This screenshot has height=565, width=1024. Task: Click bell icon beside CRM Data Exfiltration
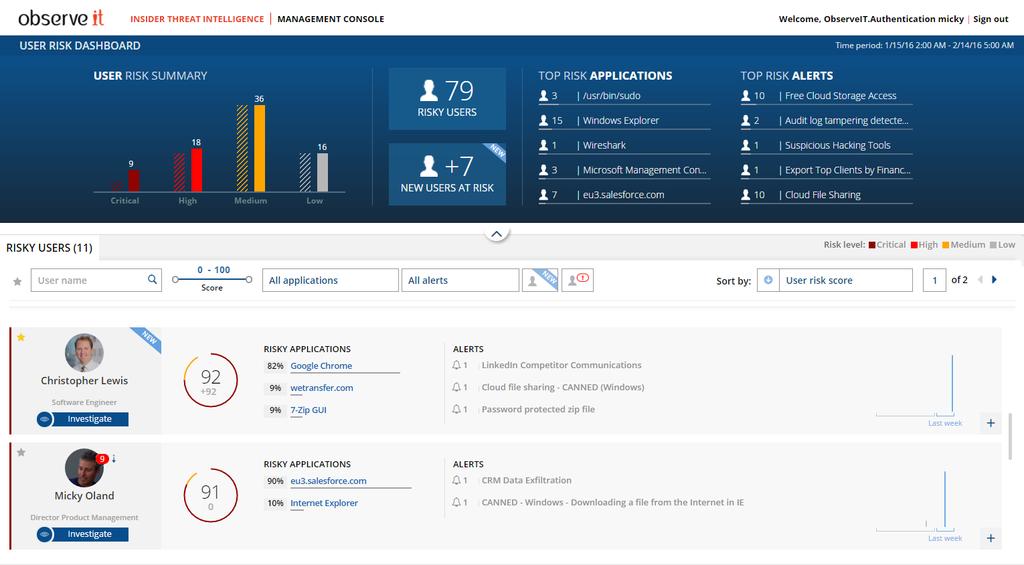pos(456,480)
